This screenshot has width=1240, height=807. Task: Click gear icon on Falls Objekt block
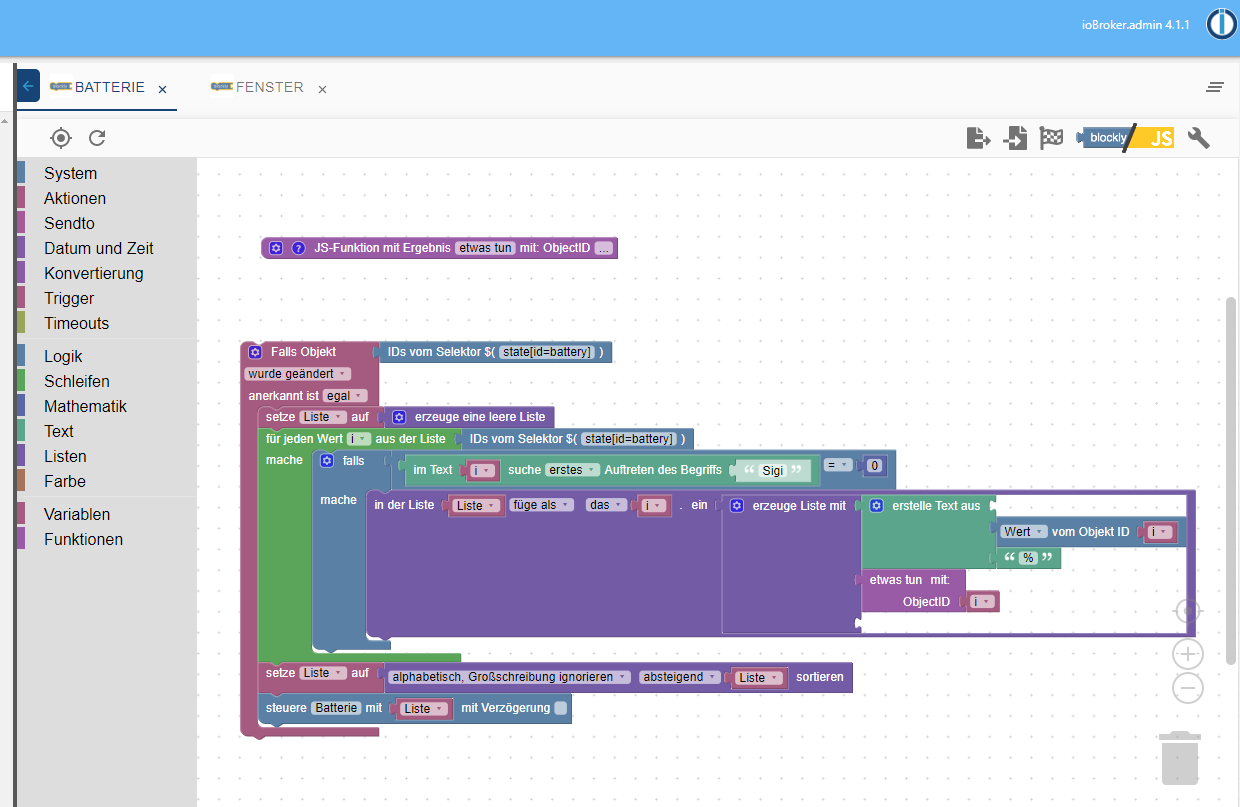point(255,352)
